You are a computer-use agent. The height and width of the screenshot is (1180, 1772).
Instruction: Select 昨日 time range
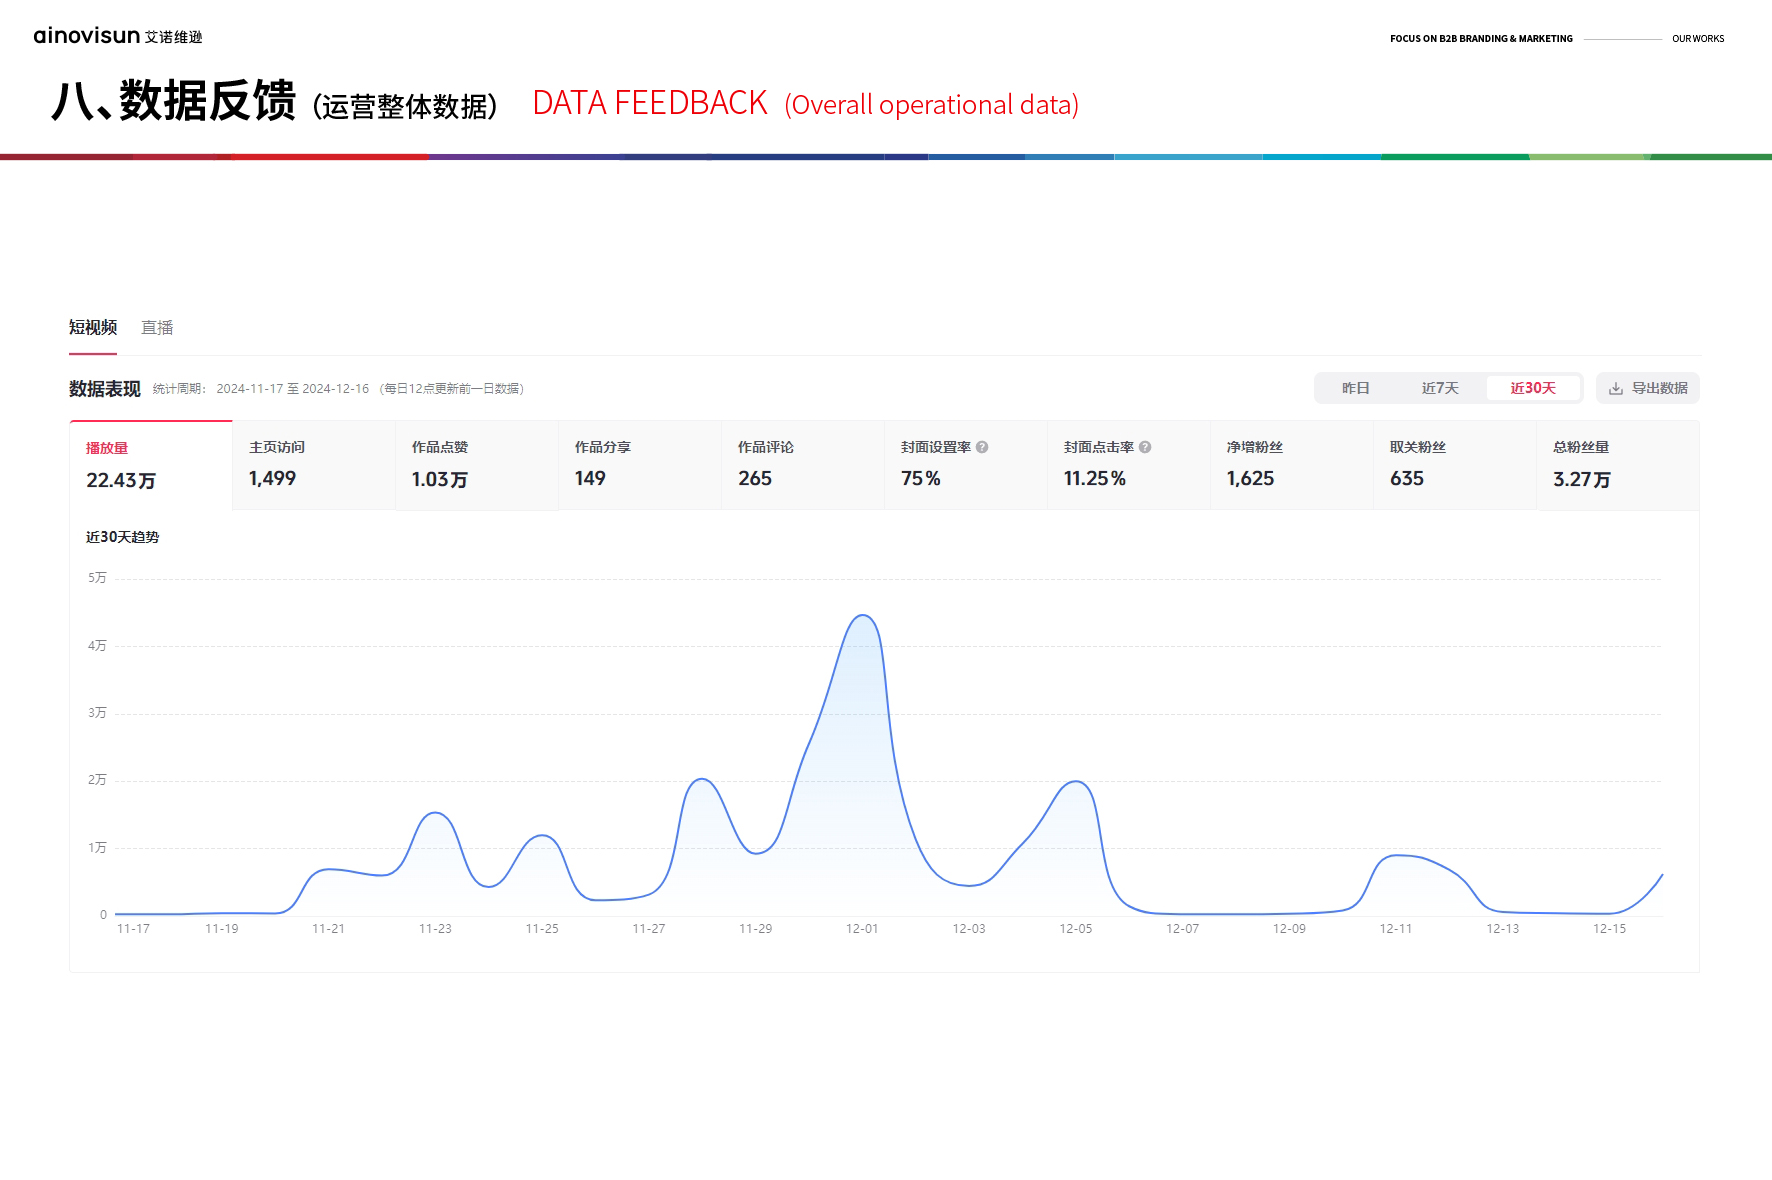pos(1355,388)
